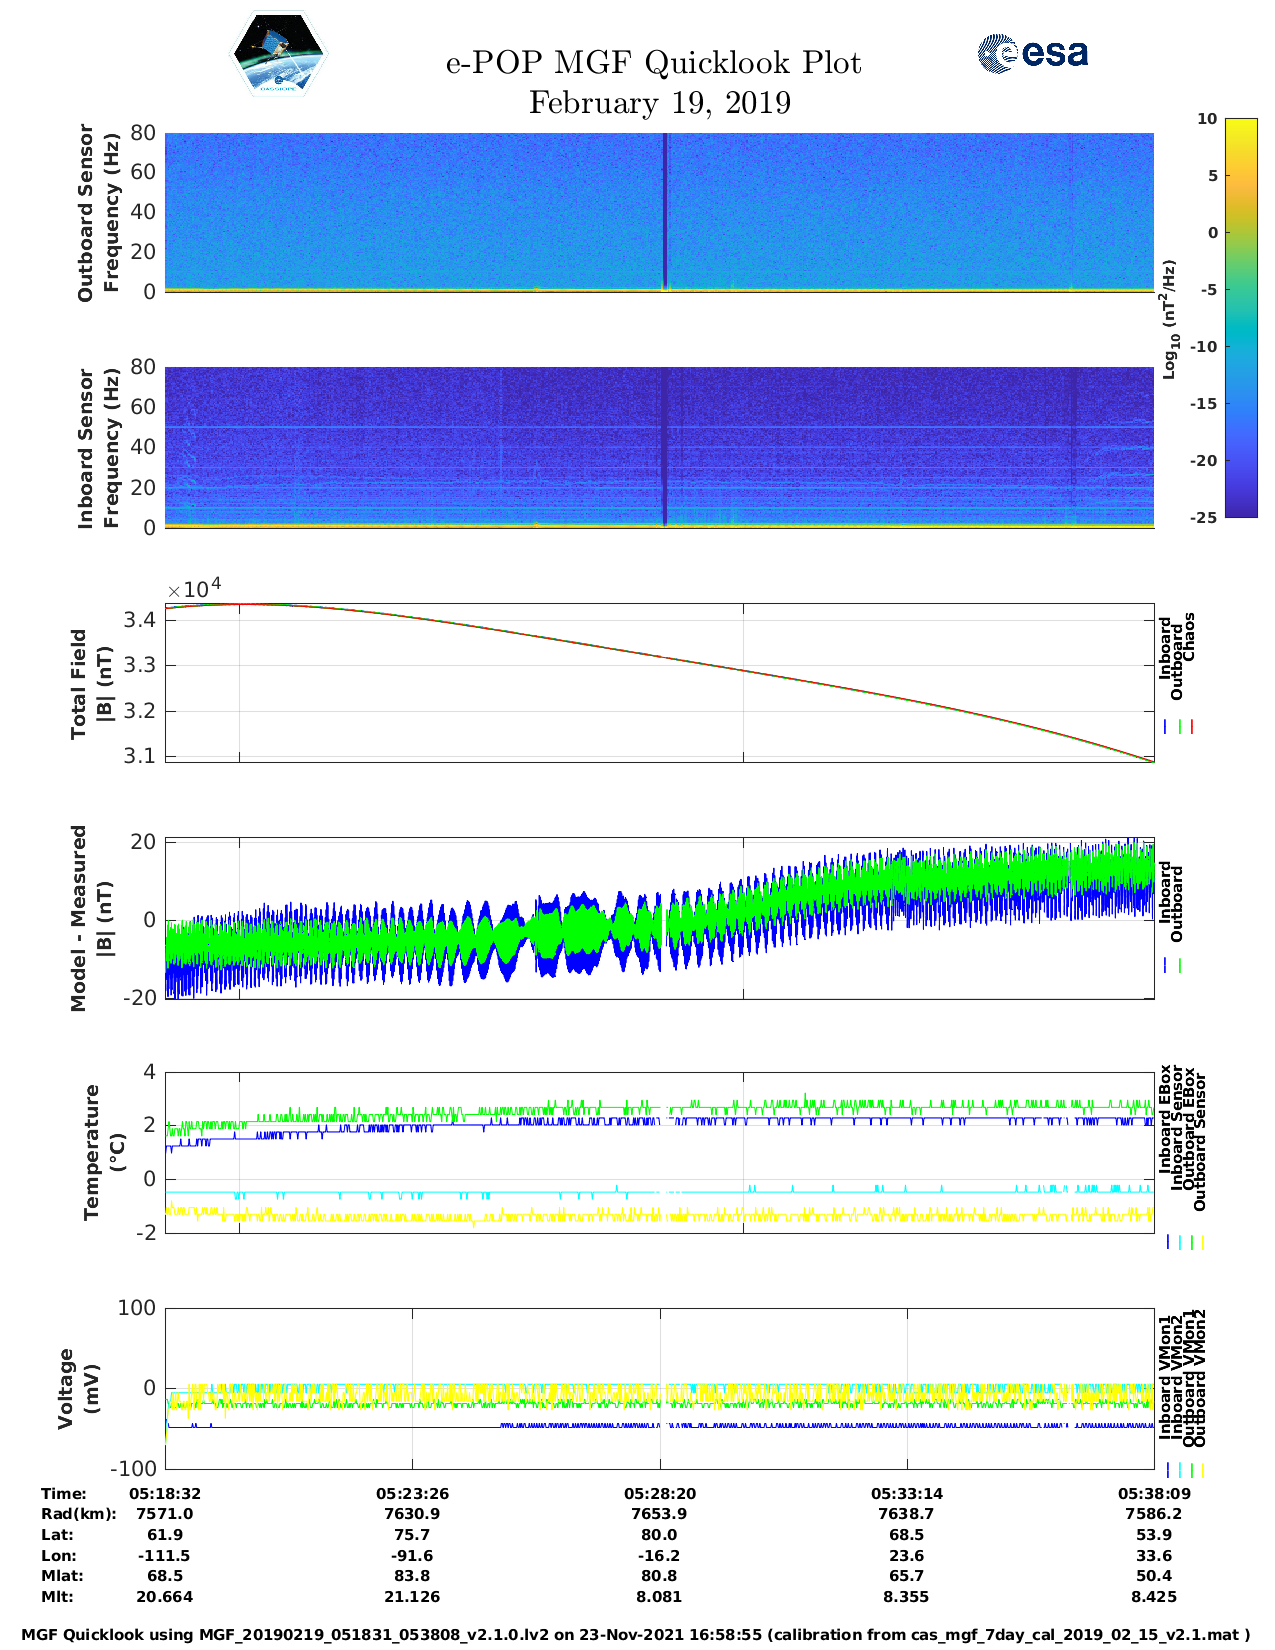Click the ESA logo
The width and height of the screenshot is (1275, 1650).
(x=1032, y=53)
